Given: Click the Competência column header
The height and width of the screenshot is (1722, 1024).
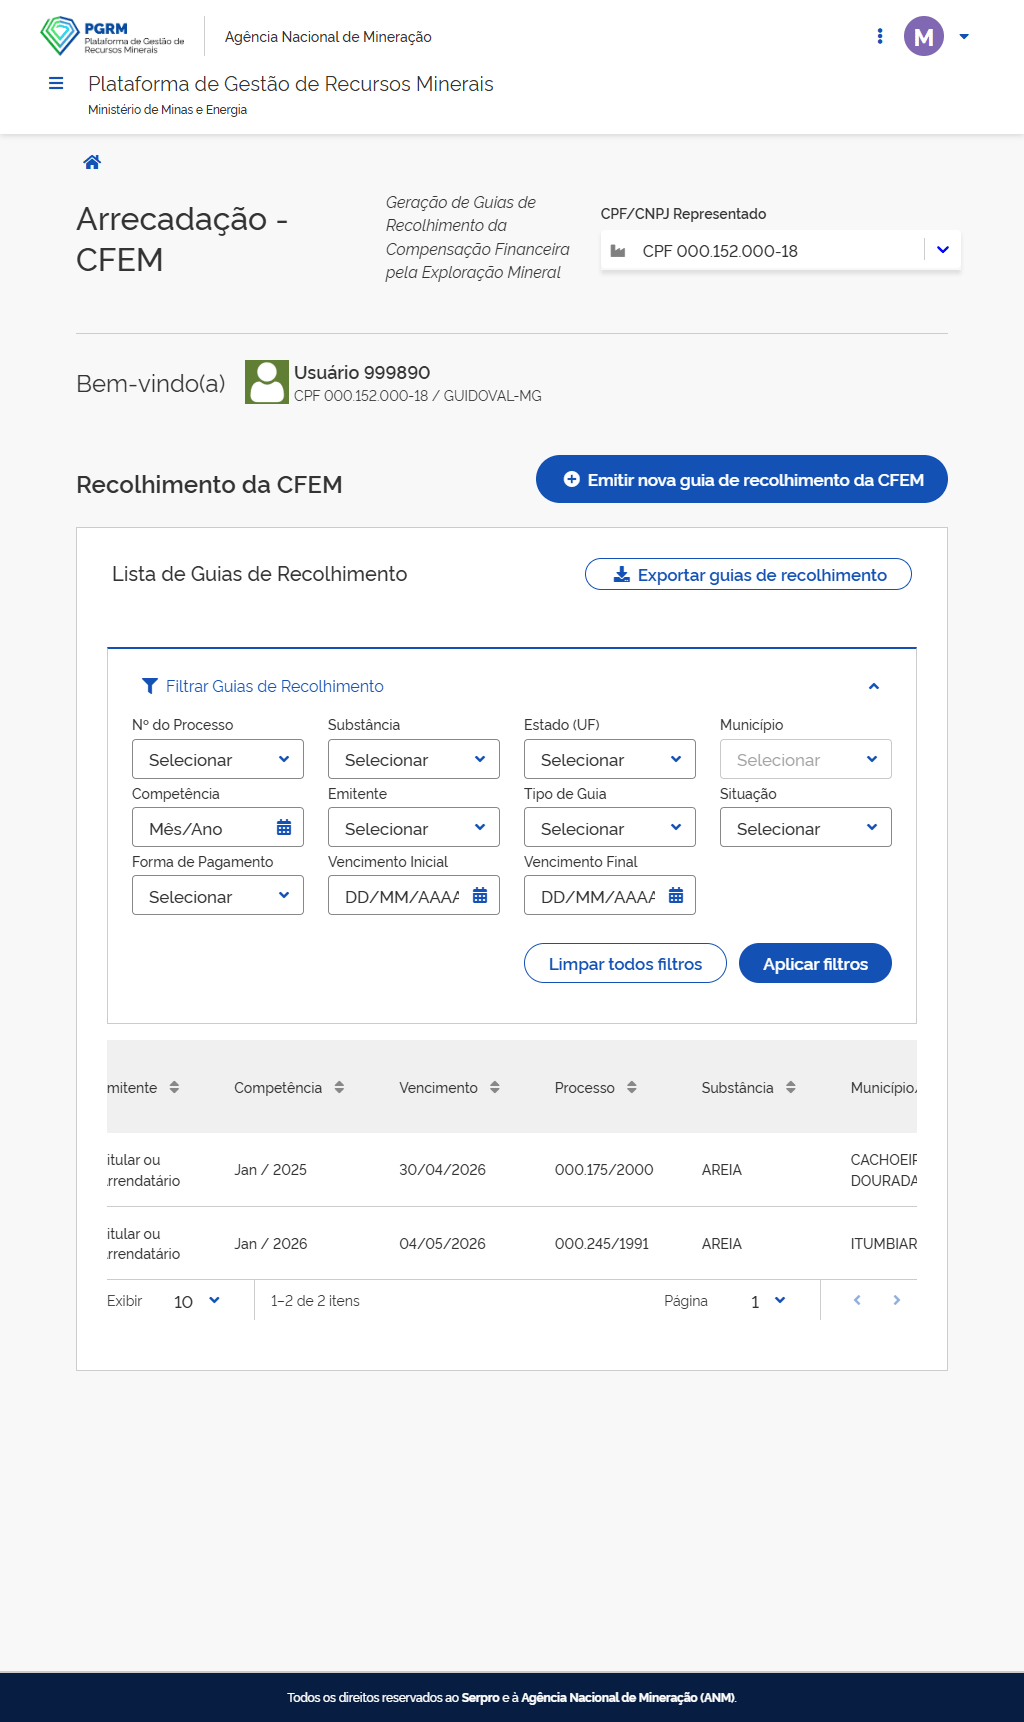Looking at the screenshot, I should coord(278,1088).
